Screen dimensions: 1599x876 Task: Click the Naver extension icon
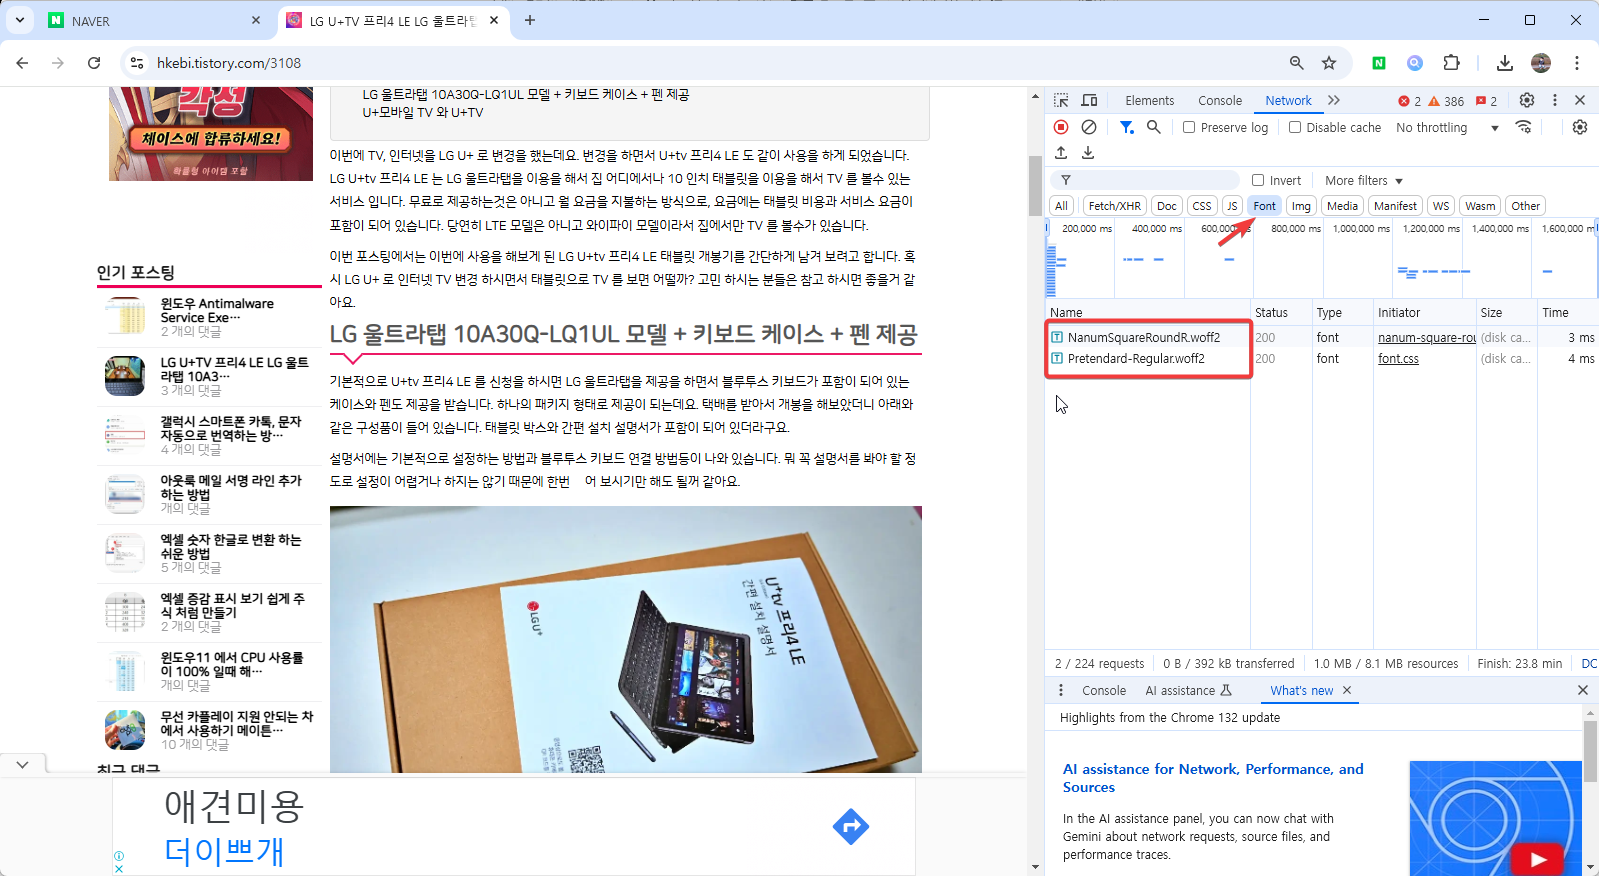1379,63
